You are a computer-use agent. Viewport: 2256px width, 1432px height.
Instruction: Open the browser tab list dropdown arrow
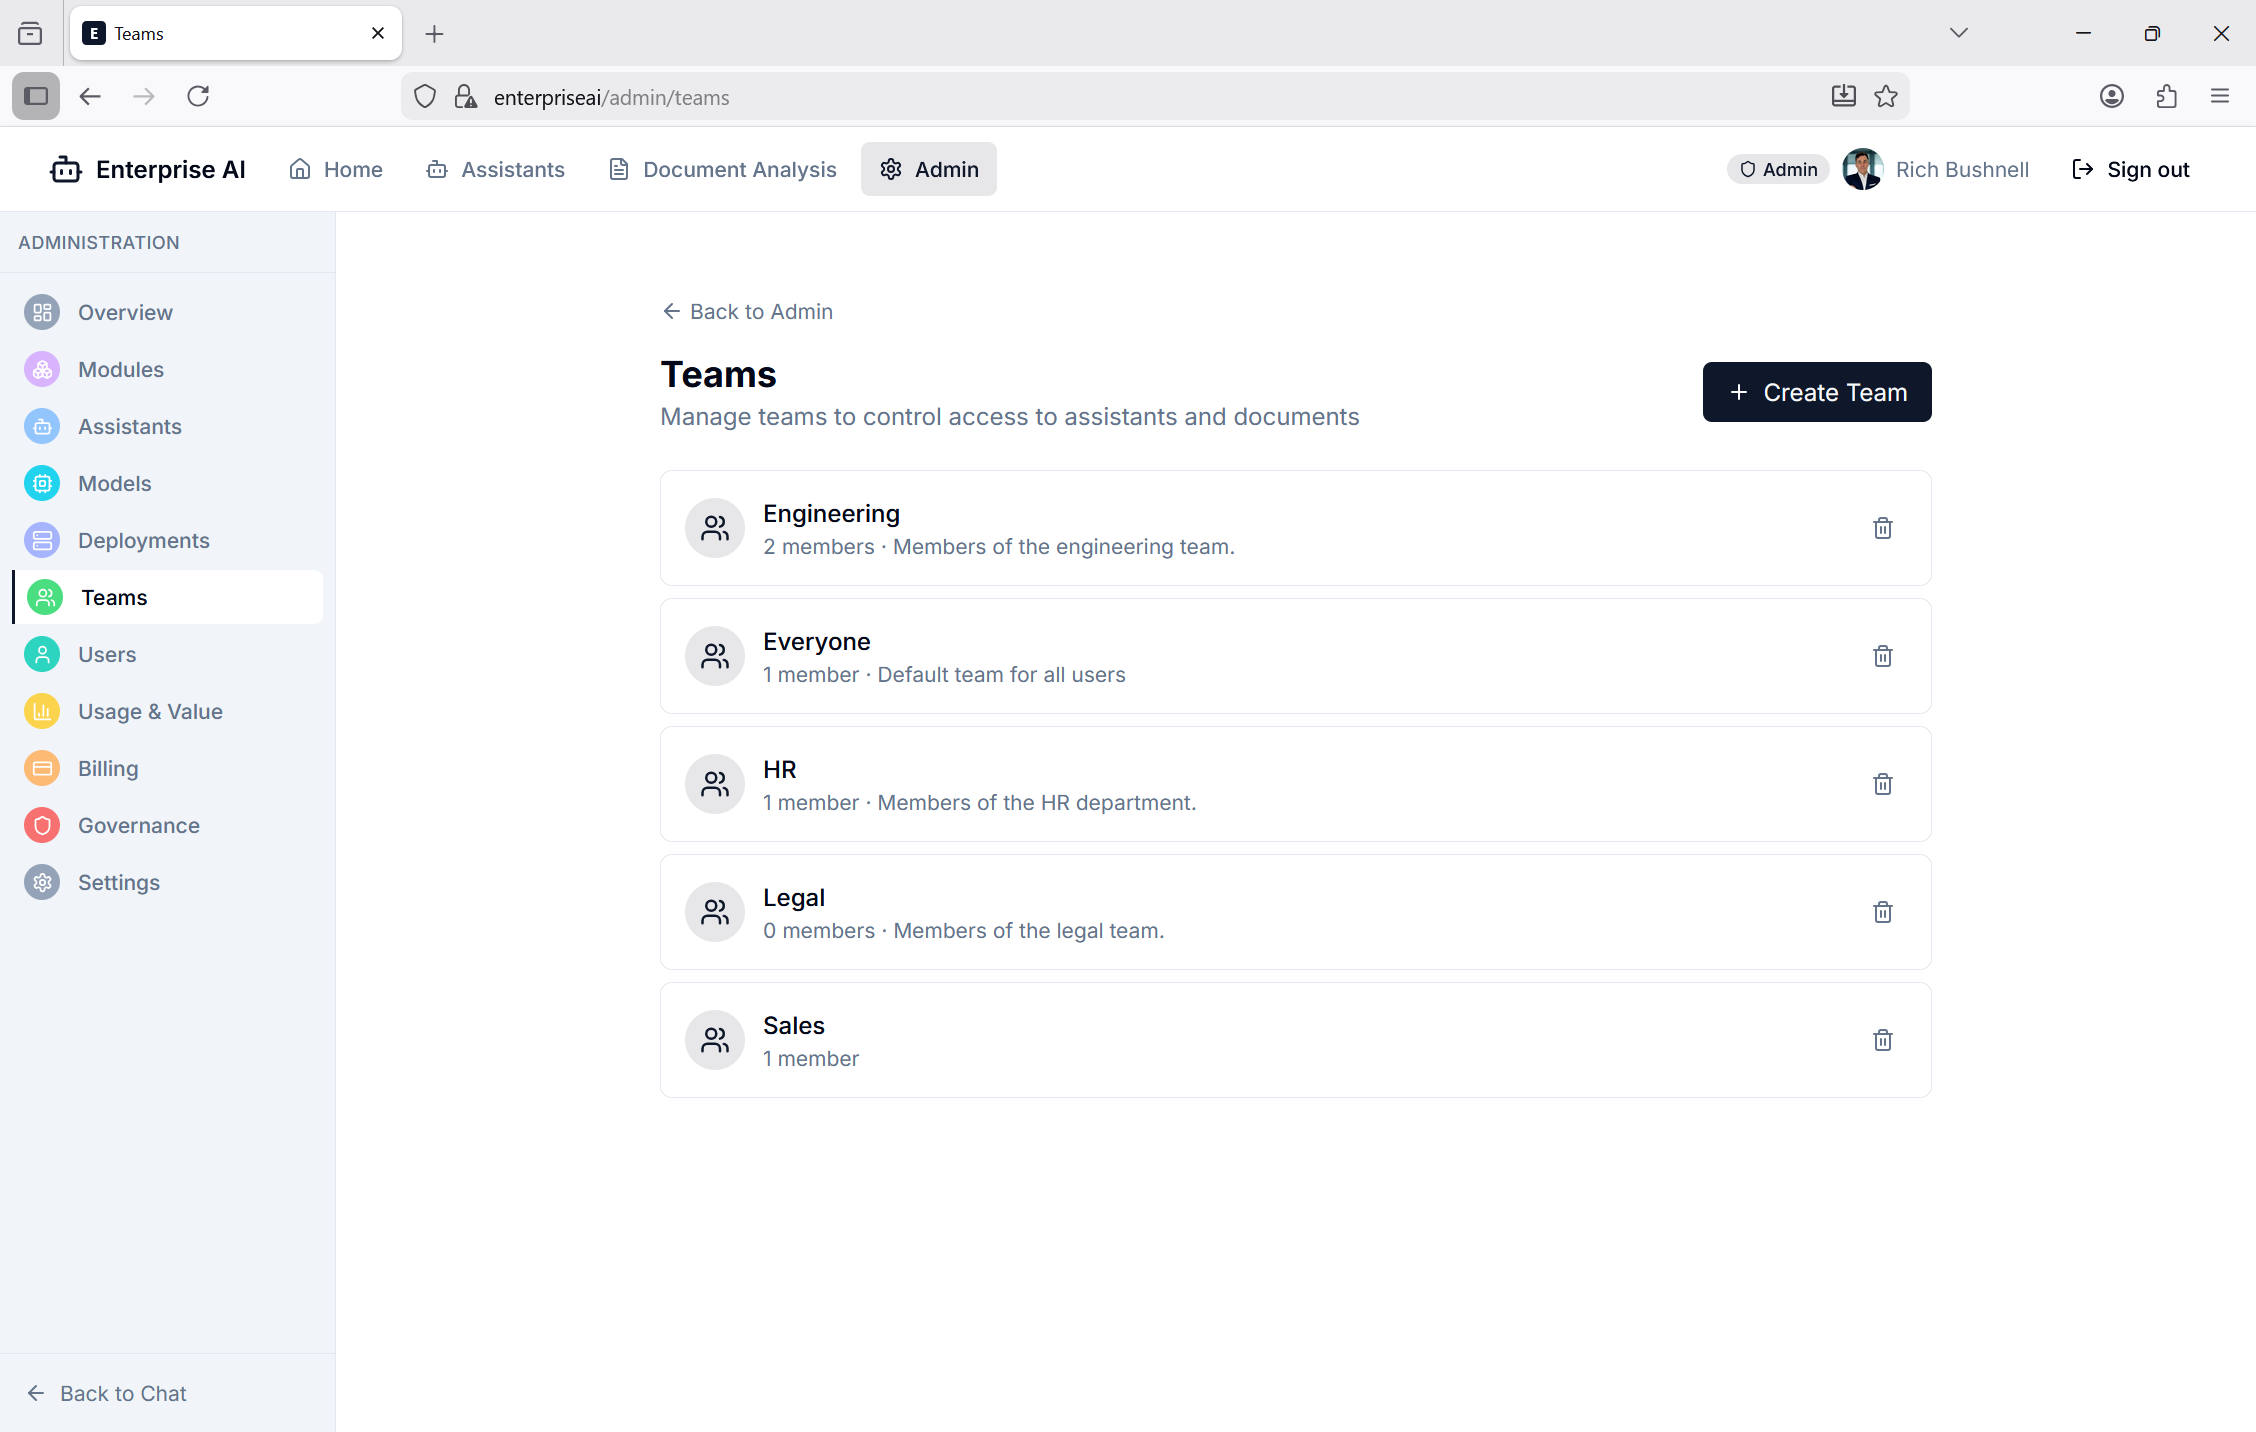[x=1958, y=33]
